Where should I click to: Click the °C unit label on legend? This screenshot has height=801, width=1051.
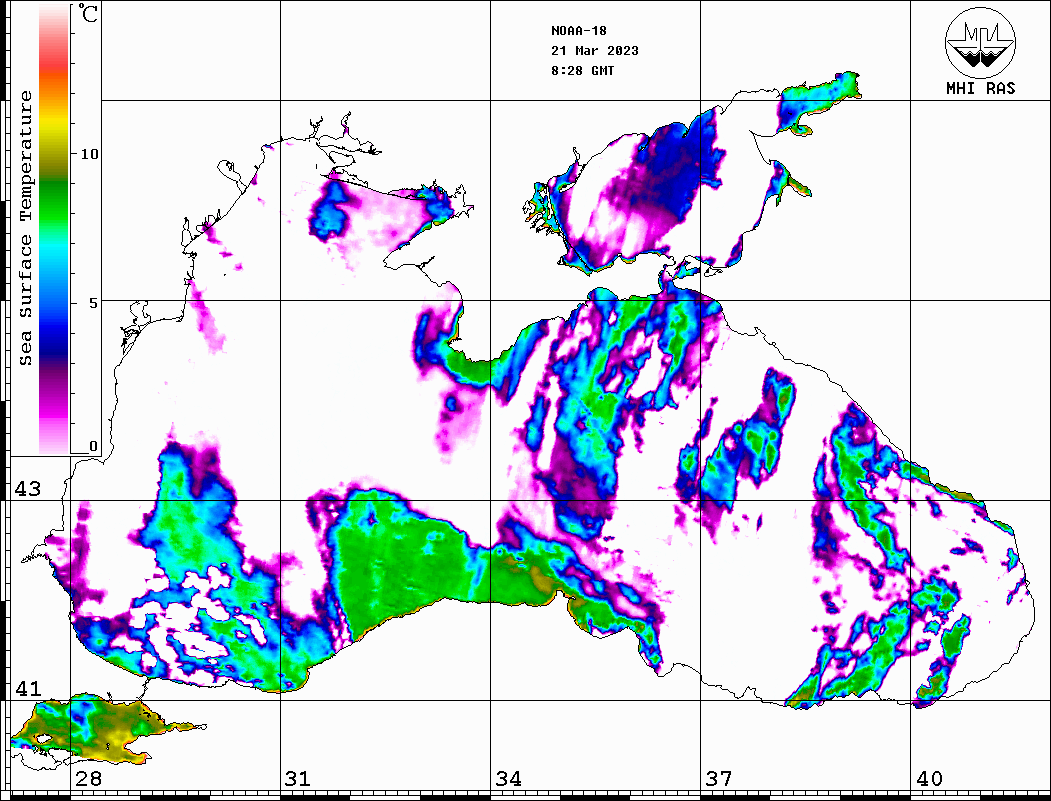tap(88, 13)
